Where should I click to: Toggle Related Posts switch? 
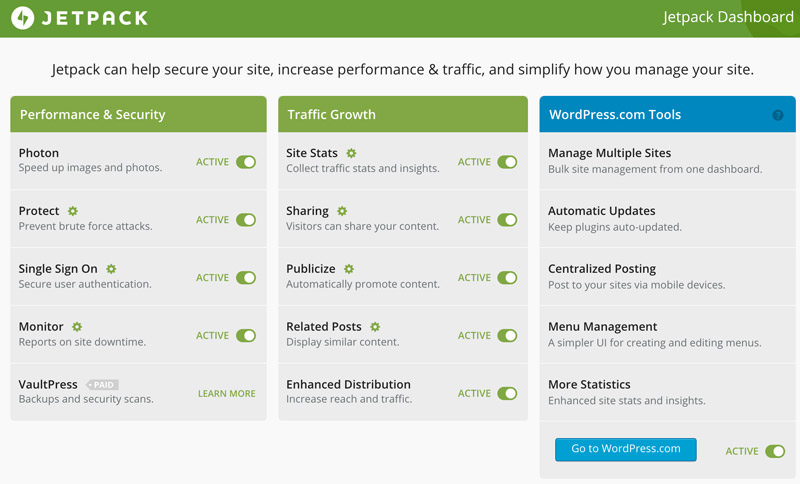tap(507, 336)
